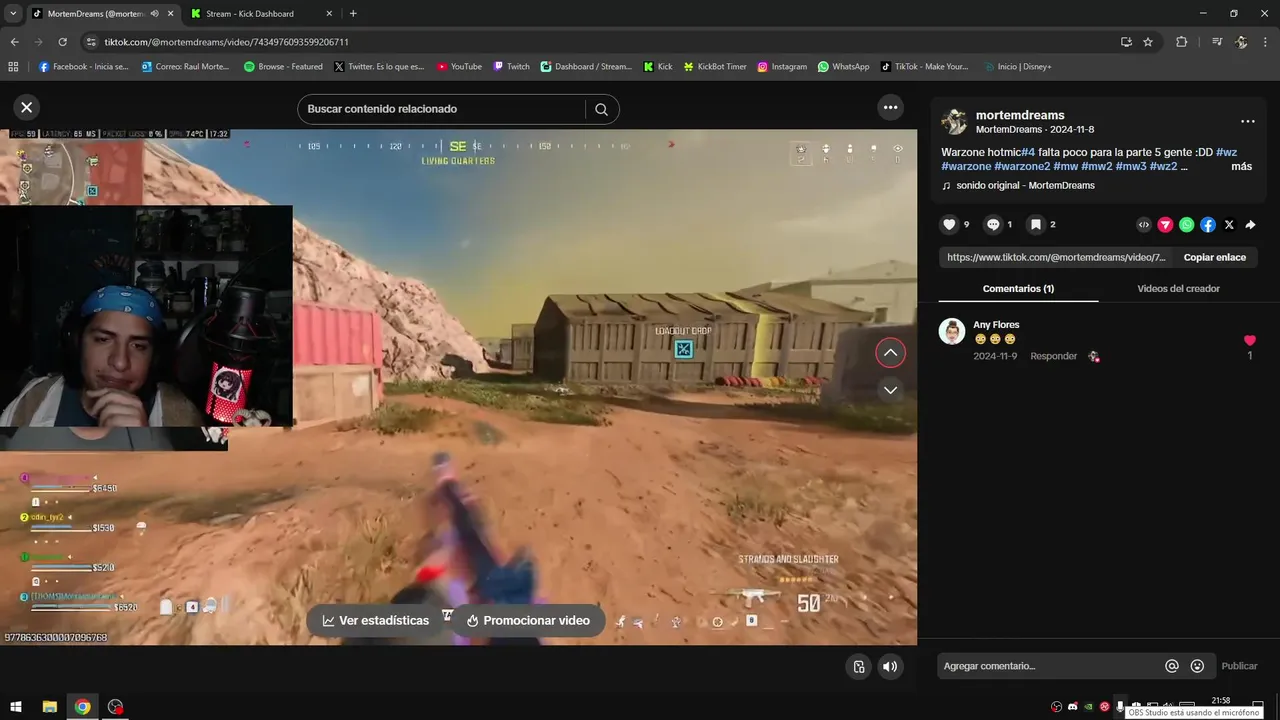Open post options ellipsis next to mortemdreams
The height and width of the screenshot is (720, 1280).
[1247, 121]
